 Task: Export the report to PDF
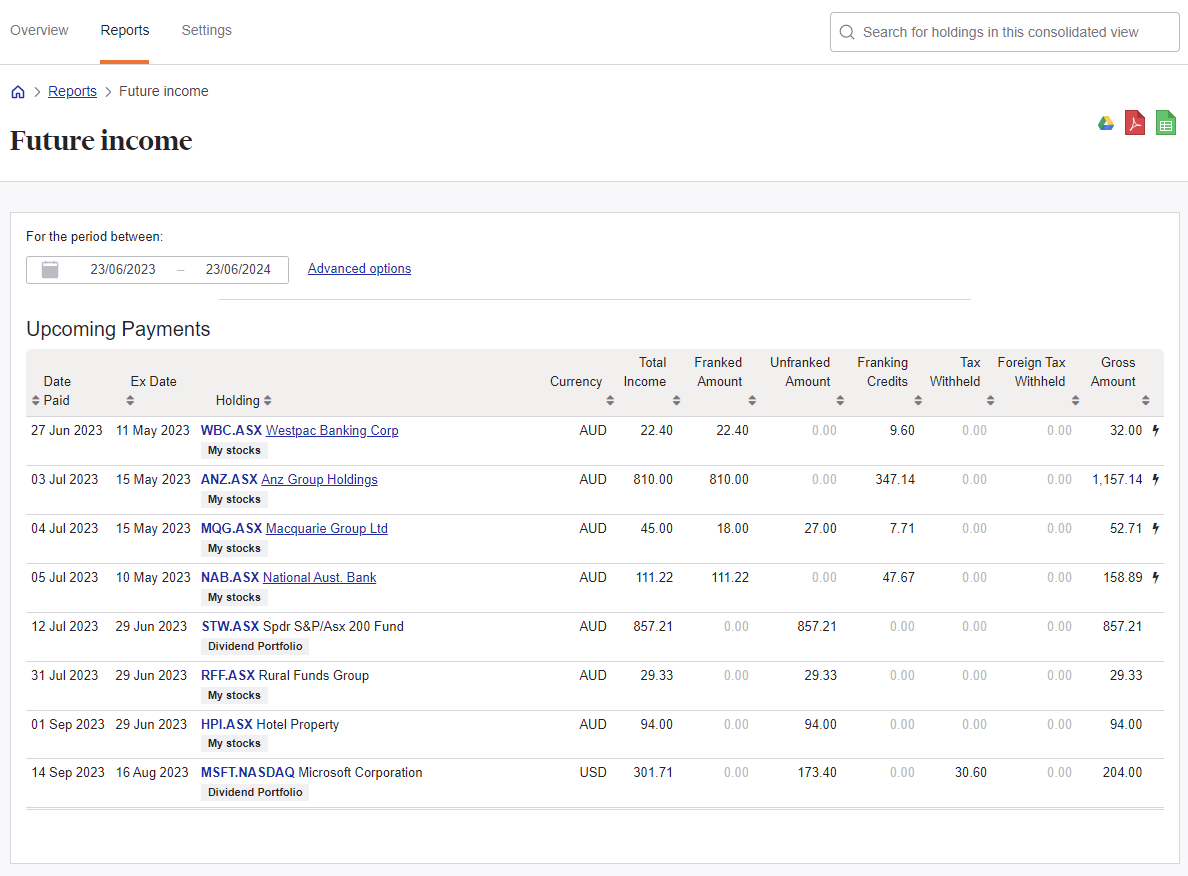click(x=1135, y=122)
